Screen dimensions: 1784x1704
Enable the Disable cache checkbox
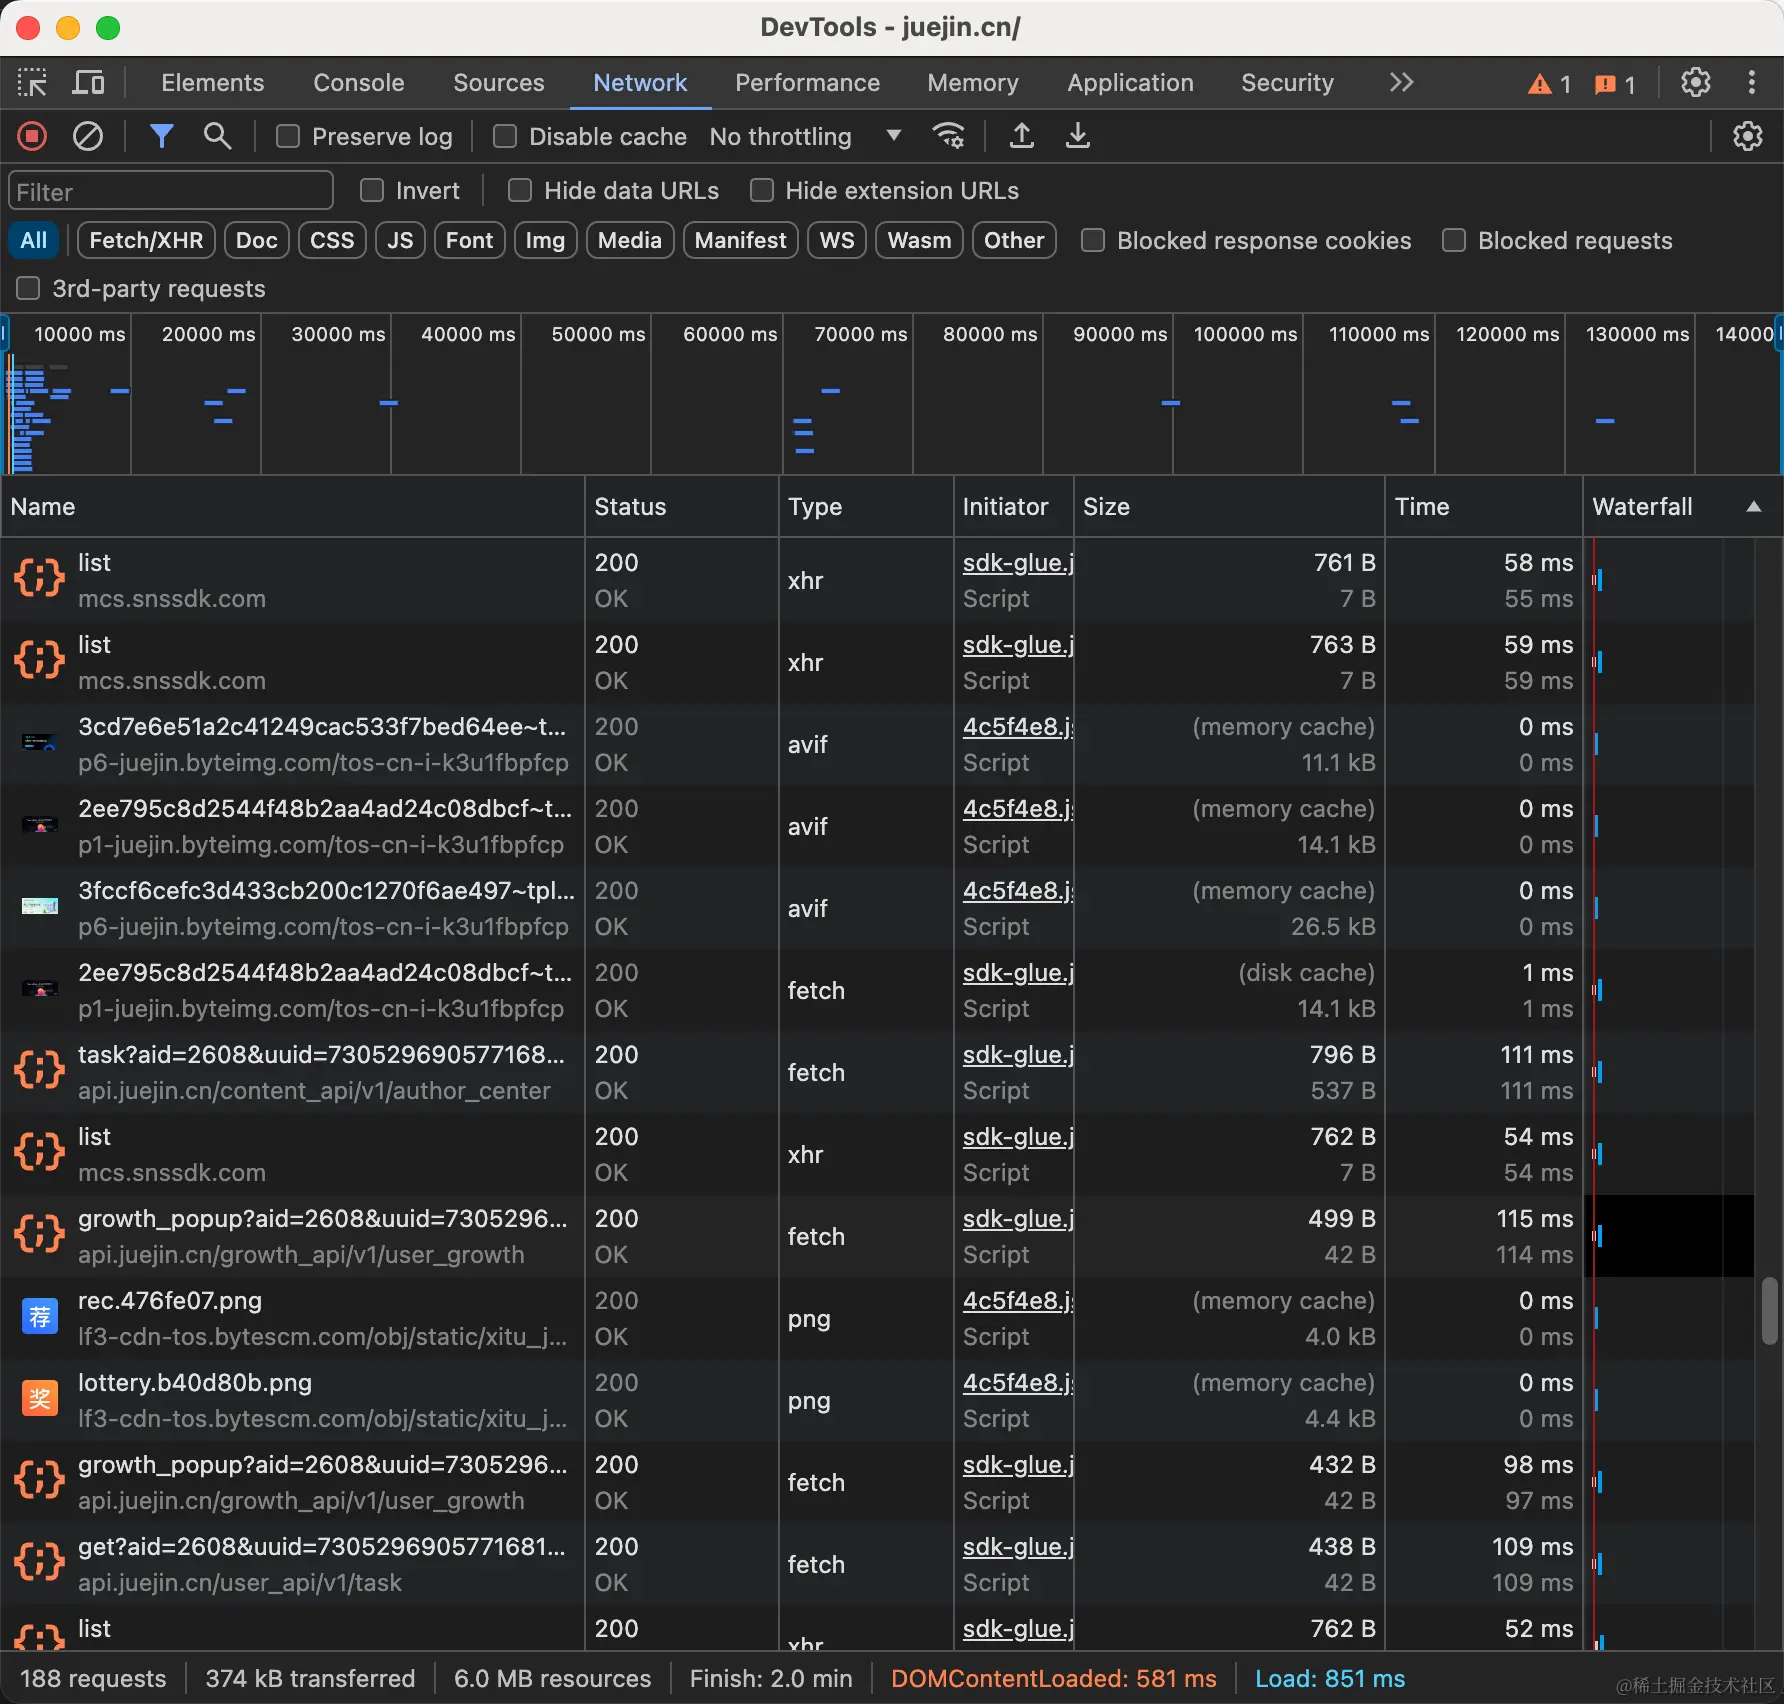pyautogui.click(x=505, y=136)
